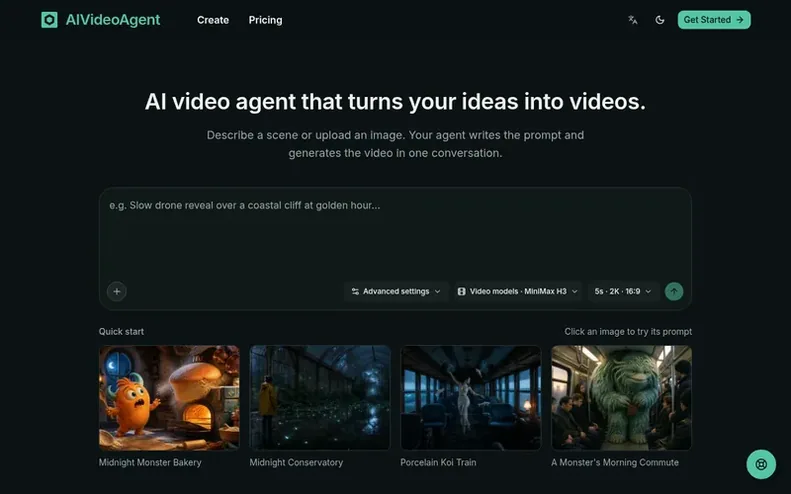Open the floating support help icon
This screenshot has height=494, width=791.
point(761,464)
